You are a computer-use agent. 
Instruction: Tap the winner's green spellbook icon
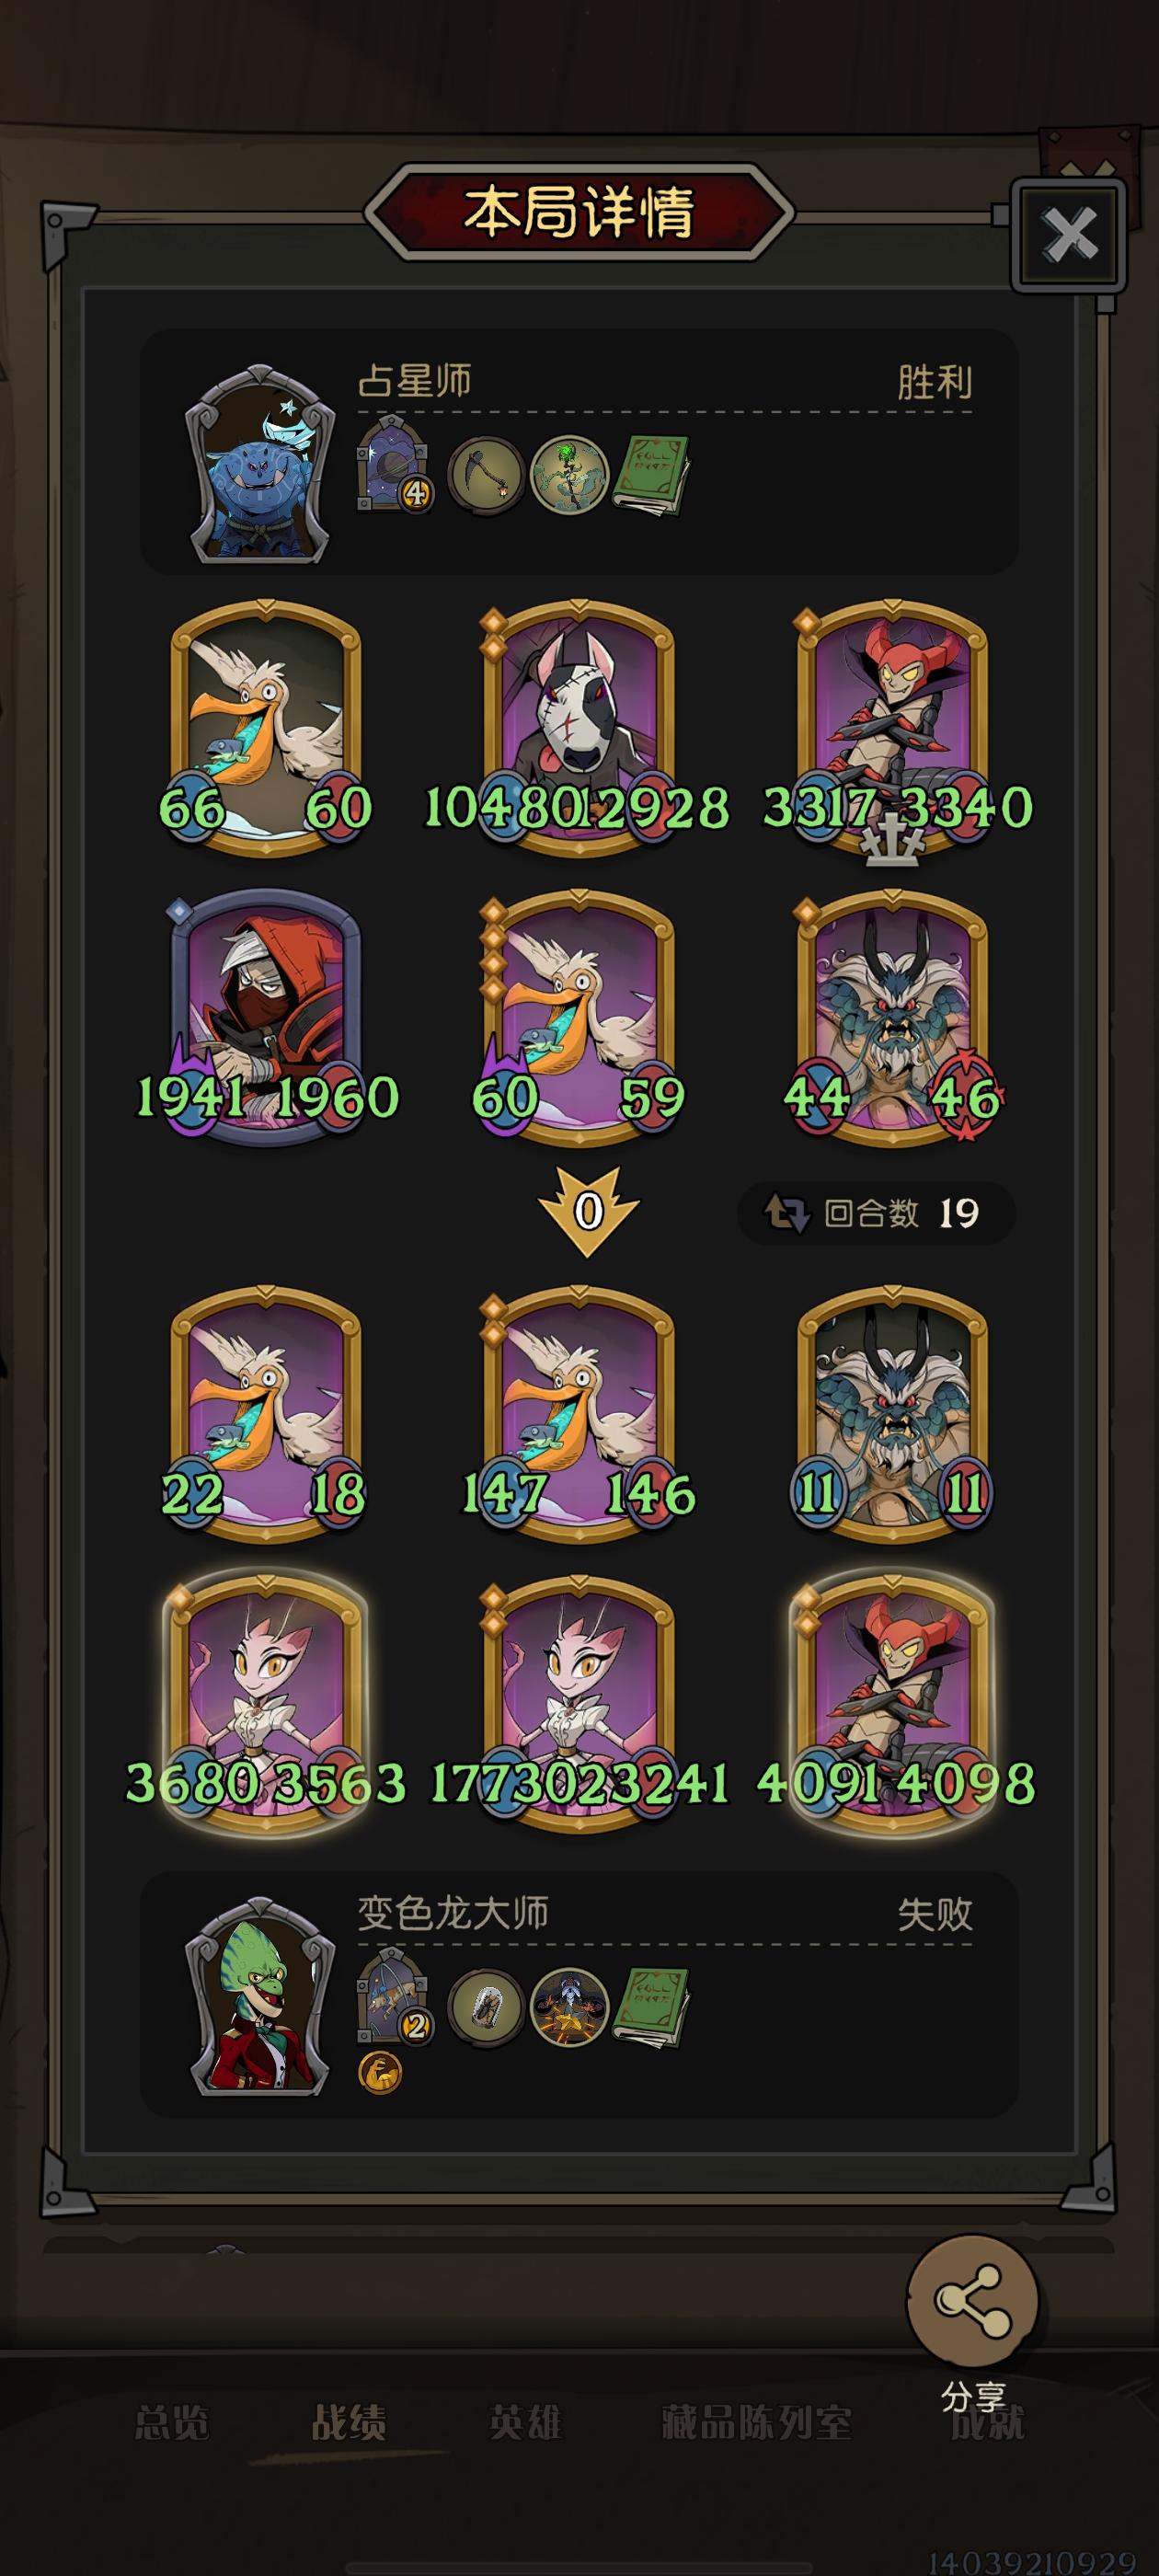(651, 476)
